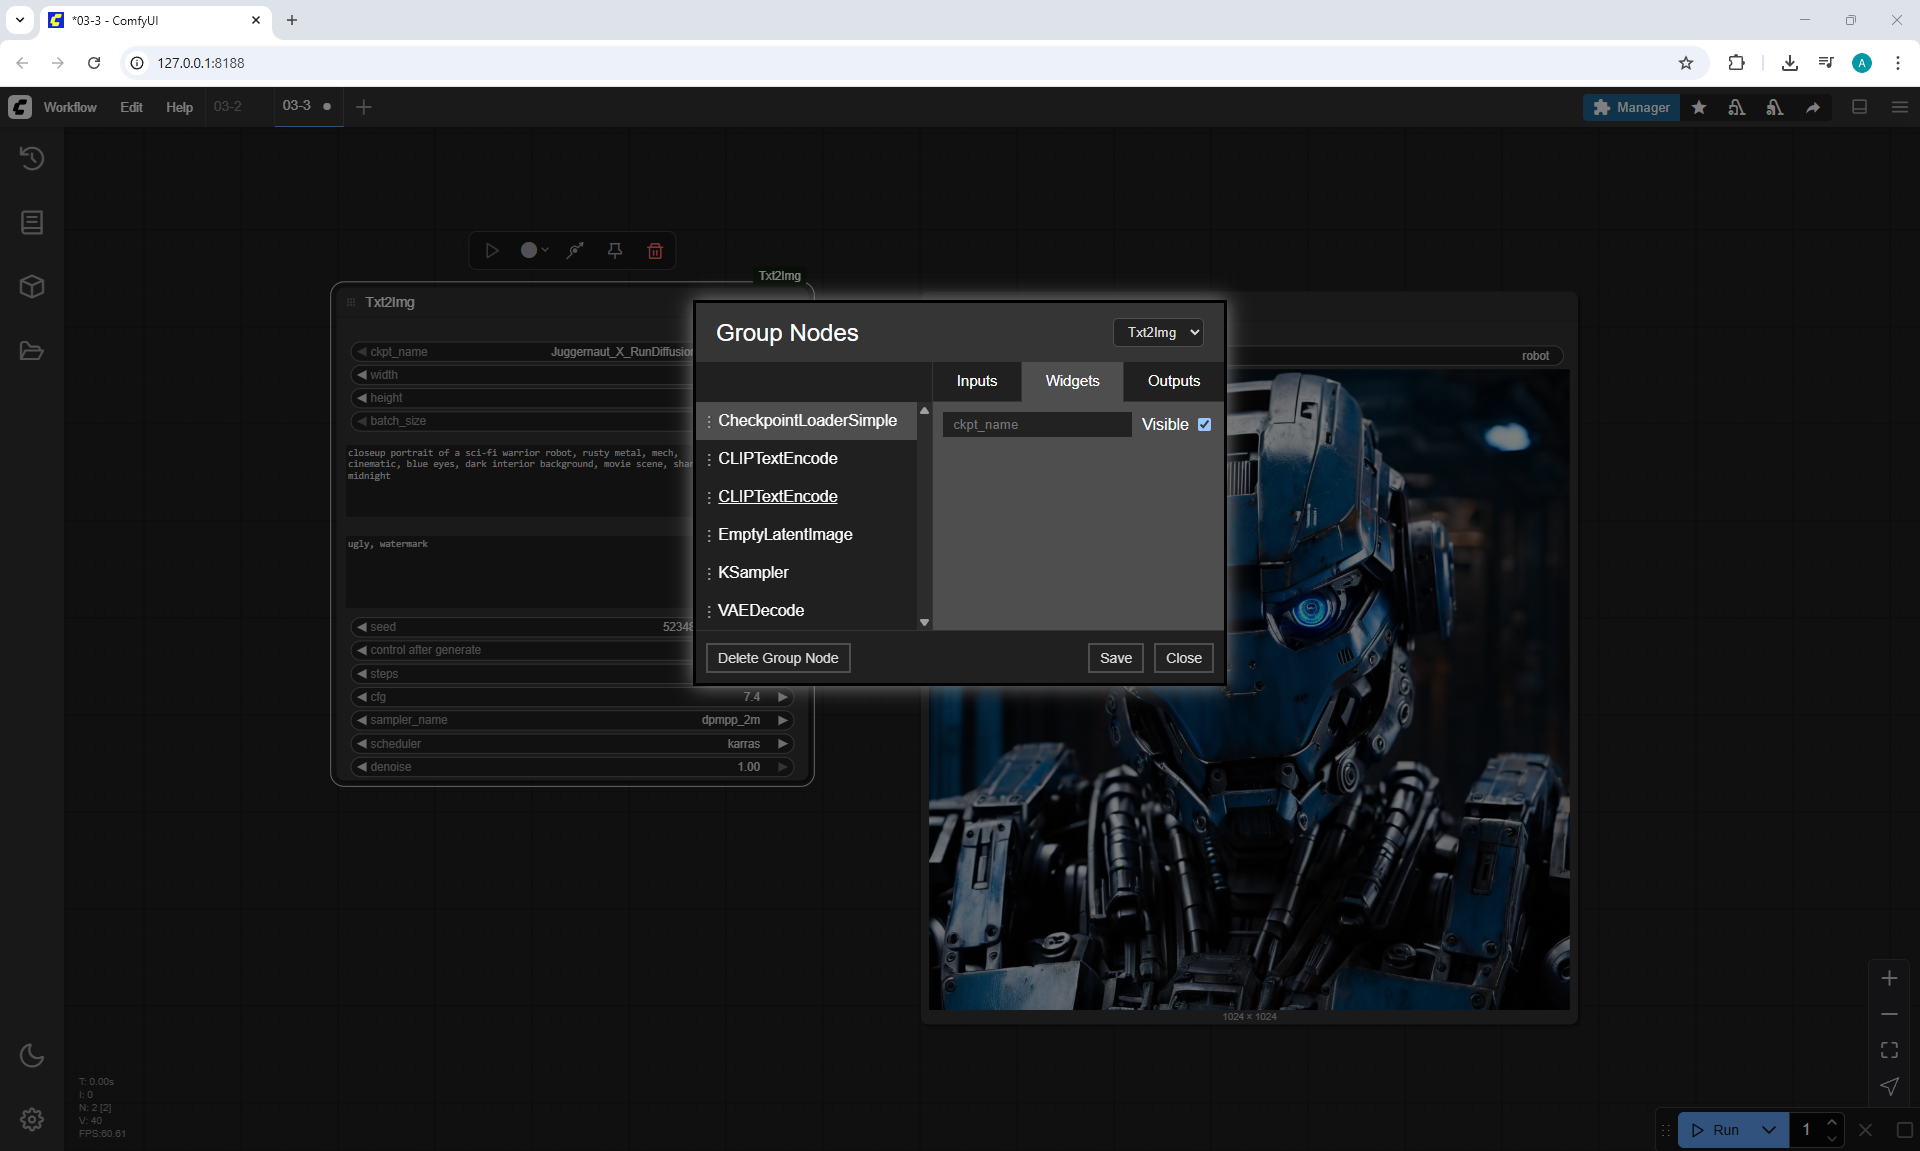Uncheck the Visible checkbox for ckpt_name
The height and width of the screenshot is (1151, 1920).
[1204, 425]
